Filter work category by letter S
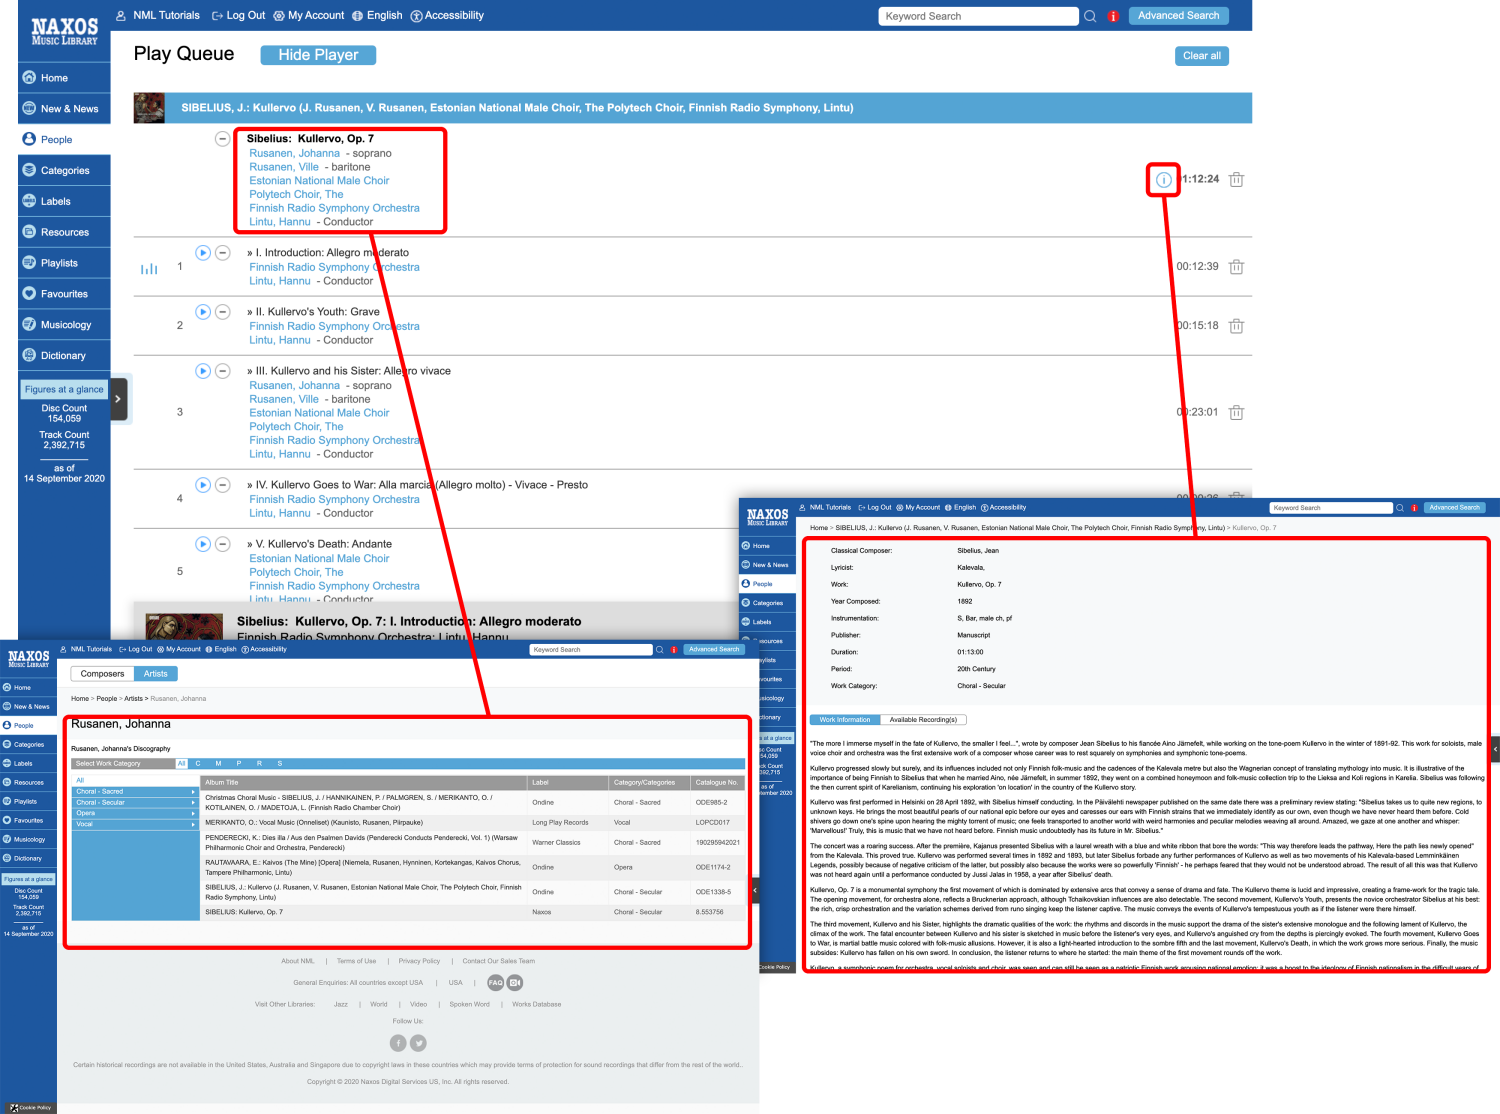Screen dimensions: 1500x1114 280,764
